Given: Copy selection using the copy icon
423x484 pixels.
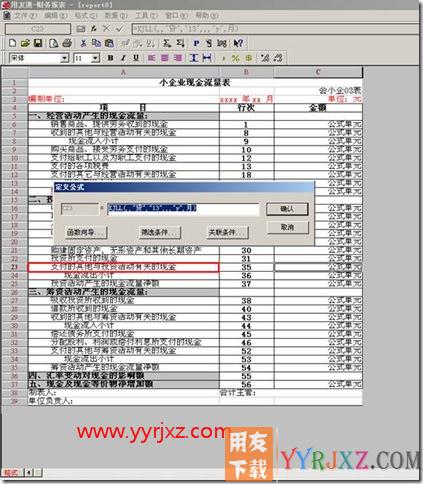Looking at the screenshot, I should click(96, 43).
